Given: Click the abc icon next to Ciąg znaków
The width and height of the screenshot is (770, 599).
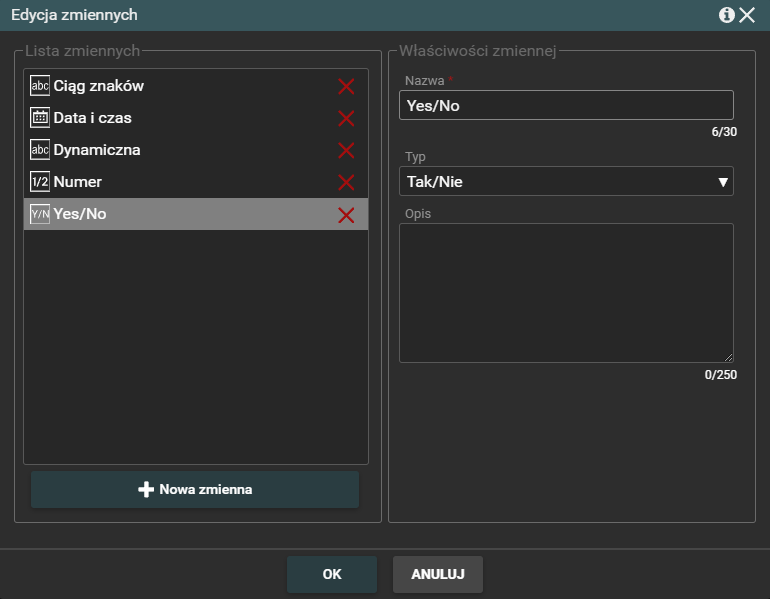Looking at the screenshot, I should pyautogui.click(x=40, y=86).
